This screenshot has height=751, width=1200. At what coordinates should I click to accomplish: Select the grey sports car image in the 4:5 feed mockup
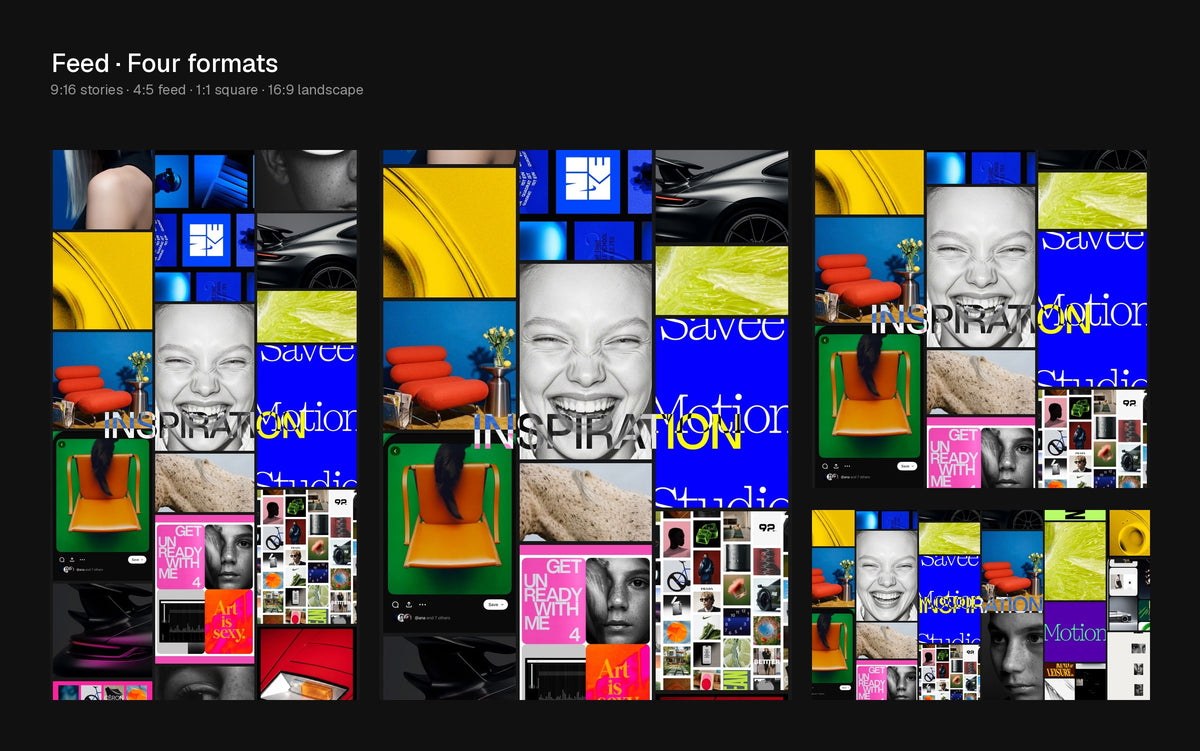721,197
